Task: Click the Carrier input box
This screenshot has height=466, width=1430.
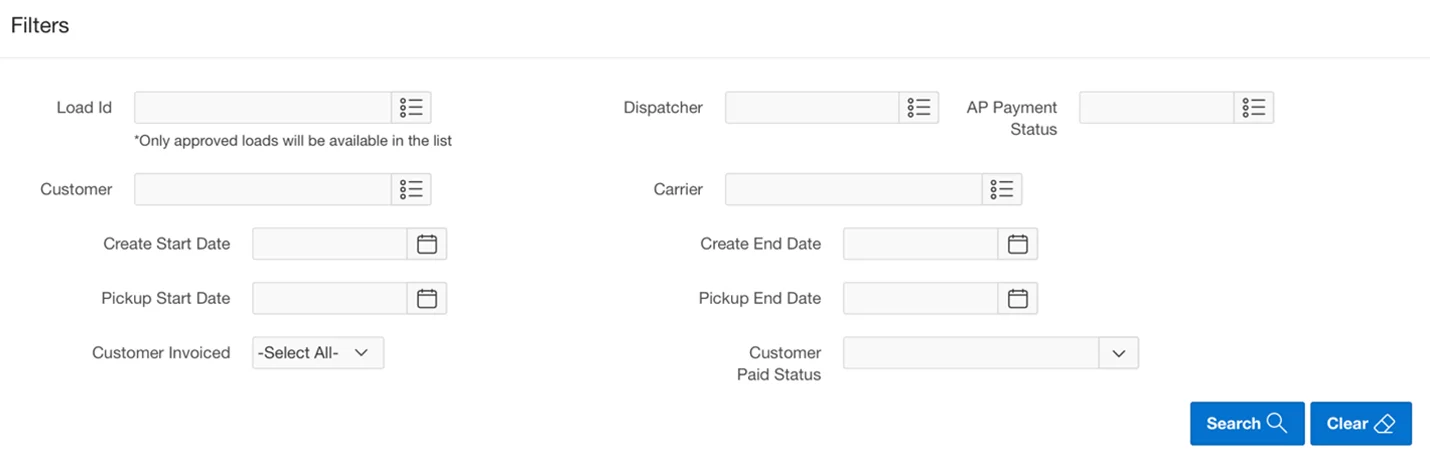Action: tap(854, 189)
